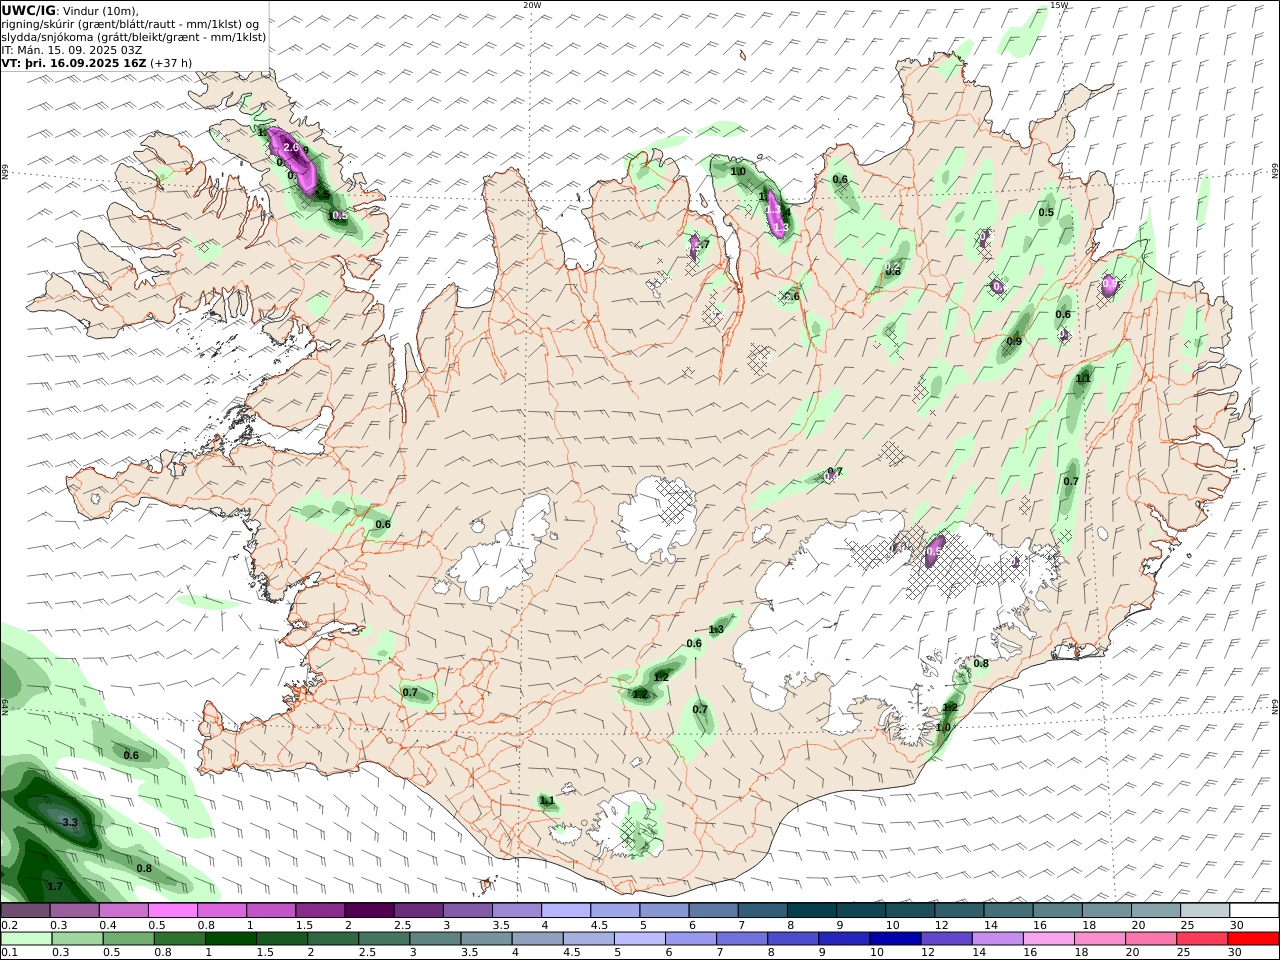Pick the red-pink 25–30 bottom legend swatch
Image resolution: width=1280 pixels, height=960 pixels.
click(1200, 939)
